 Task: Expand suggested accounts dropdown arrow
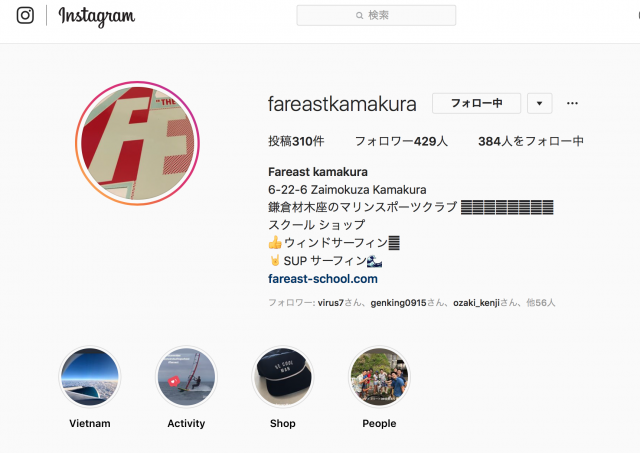coord(540,103)
